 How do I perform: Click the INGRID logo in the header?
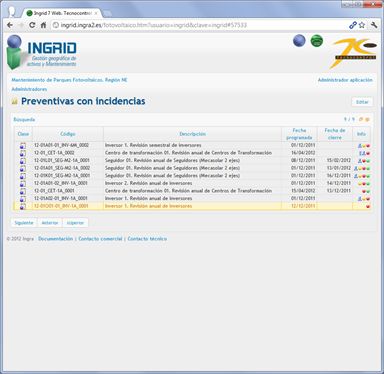(x=42, y=52)
